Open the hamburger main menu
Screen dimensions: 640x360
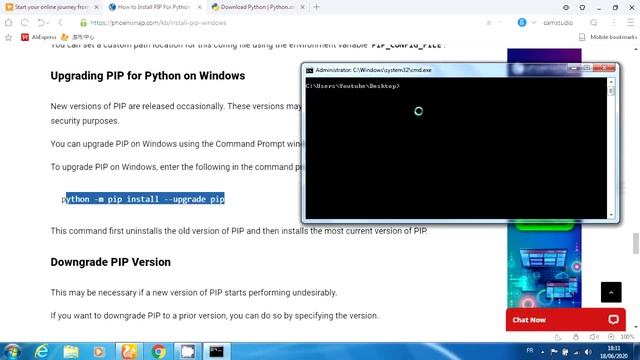click(x=630, y=23)
